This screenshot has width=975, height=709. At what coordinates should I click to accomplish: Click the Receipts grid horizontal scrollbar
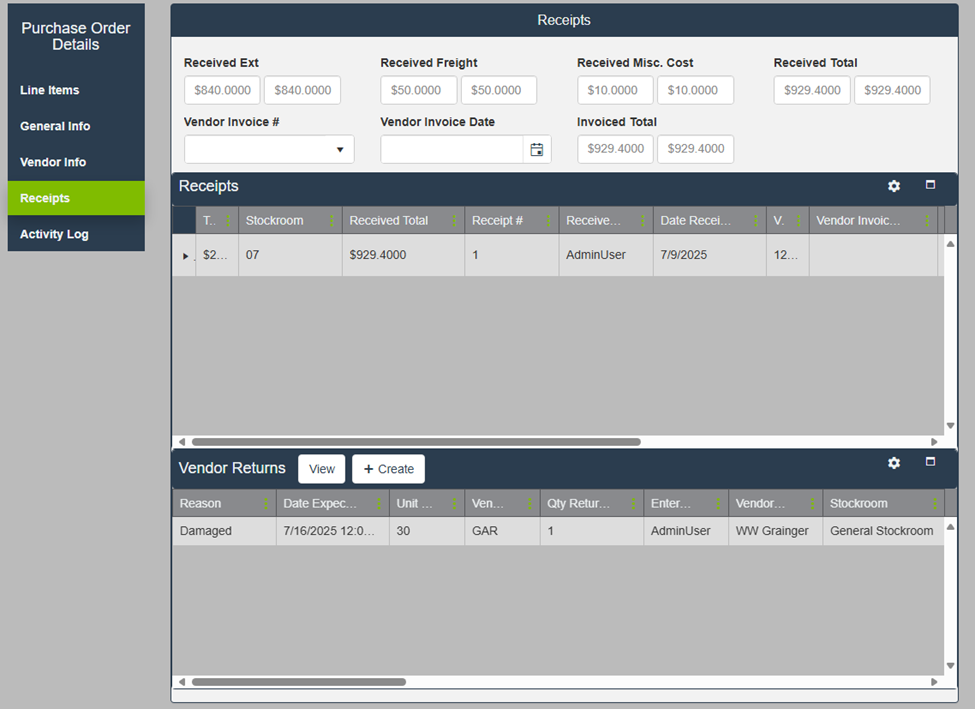click(x=415, y=441)
